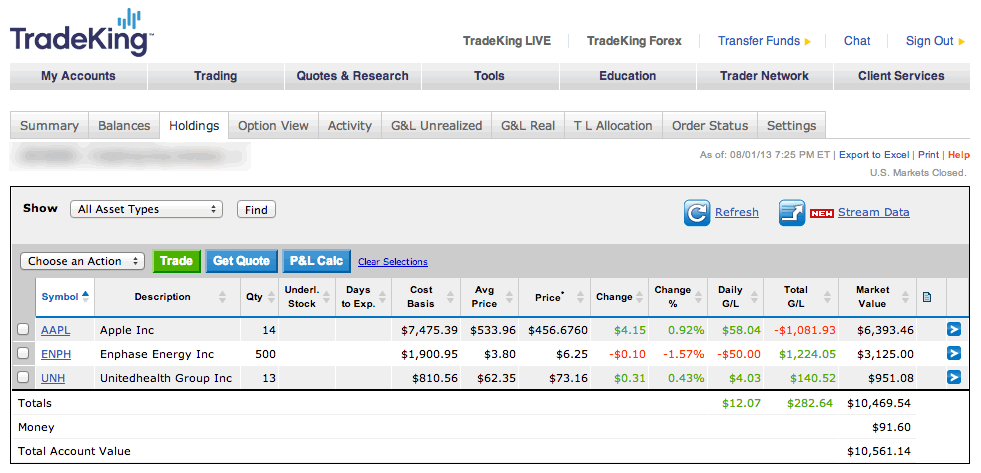
Task: Switch to the Activity tab
Action: (x=350, y=126)
